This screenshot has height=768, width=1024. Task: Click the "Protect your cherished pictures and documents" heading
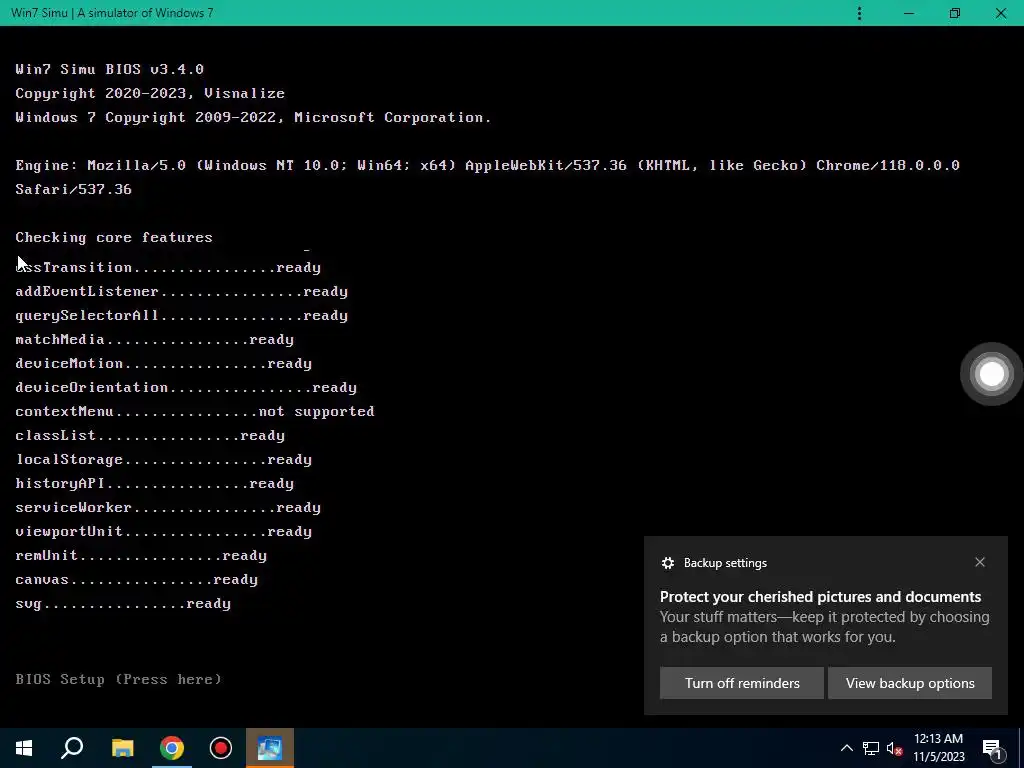[820, 597]
